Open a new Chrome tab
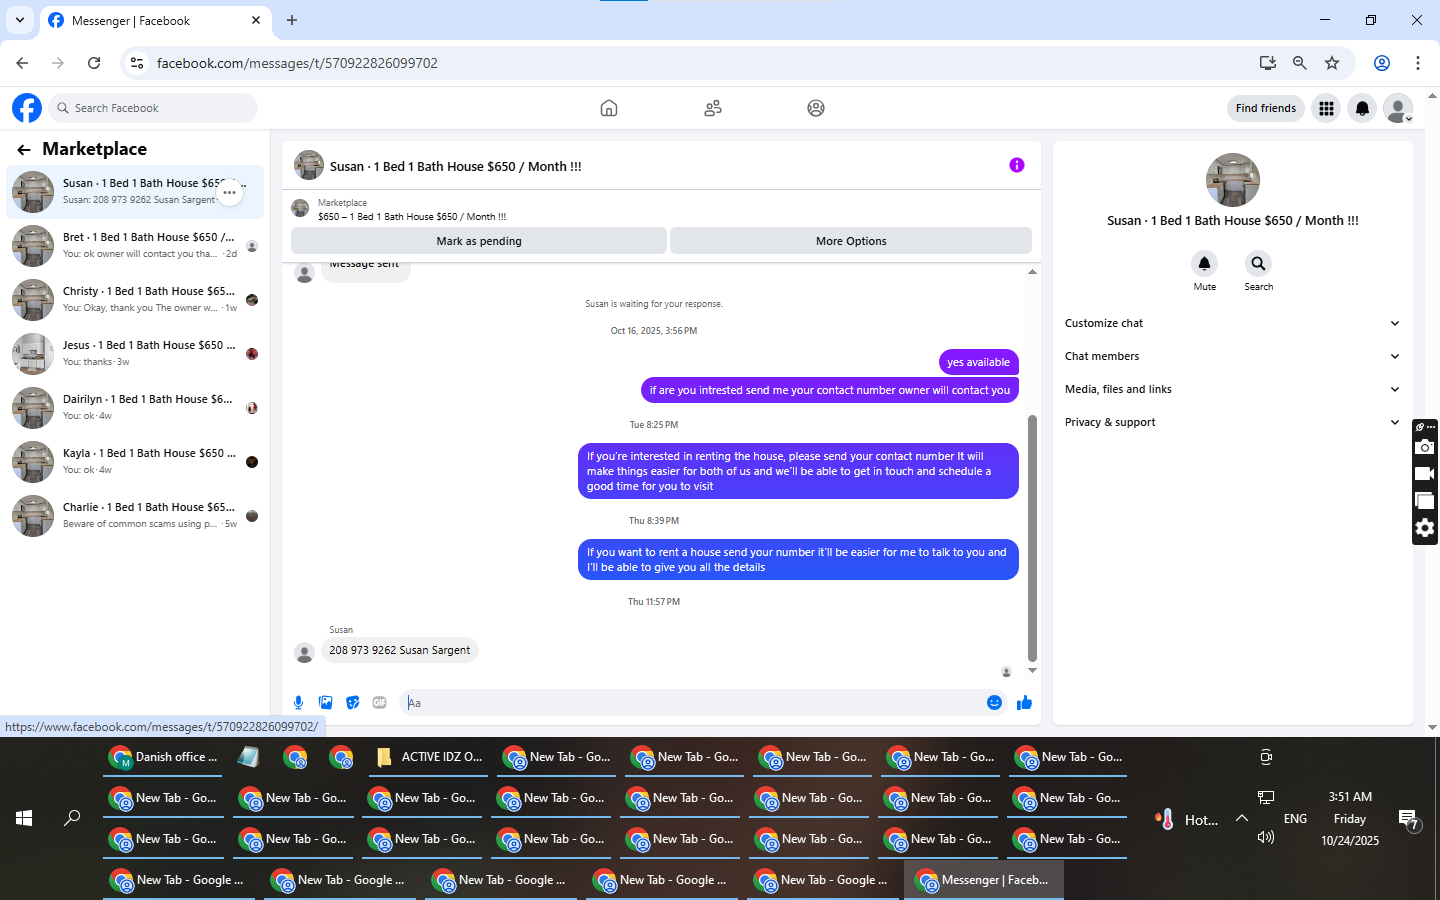This screenshot has width=1440, height=900. (x=292, y=20)
